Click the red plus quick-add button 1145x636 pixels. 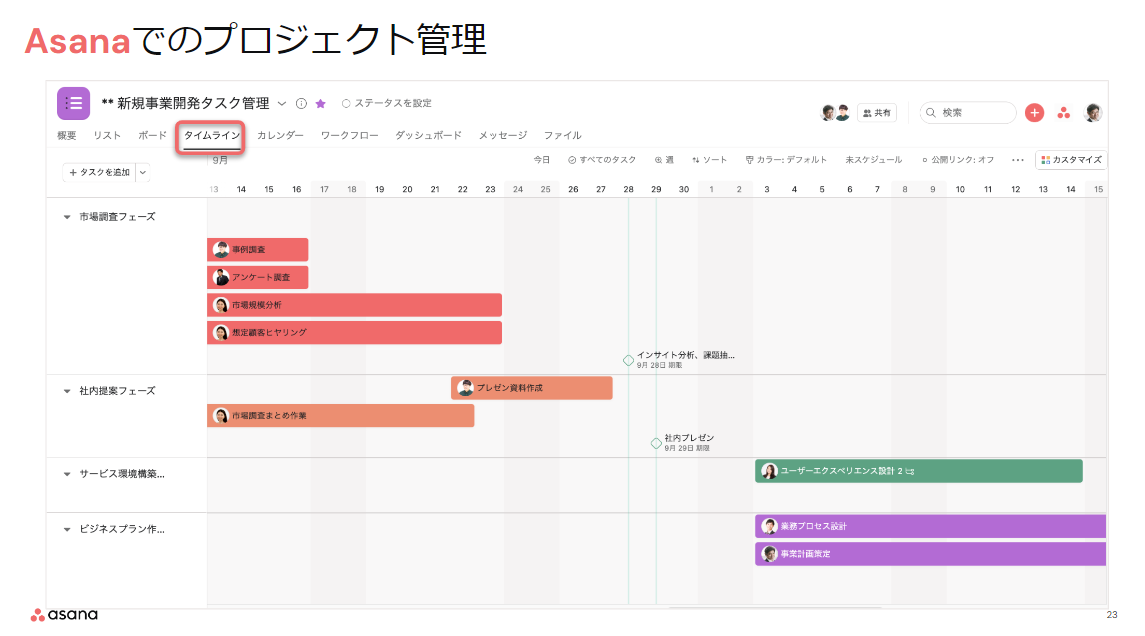[1034, 112]
